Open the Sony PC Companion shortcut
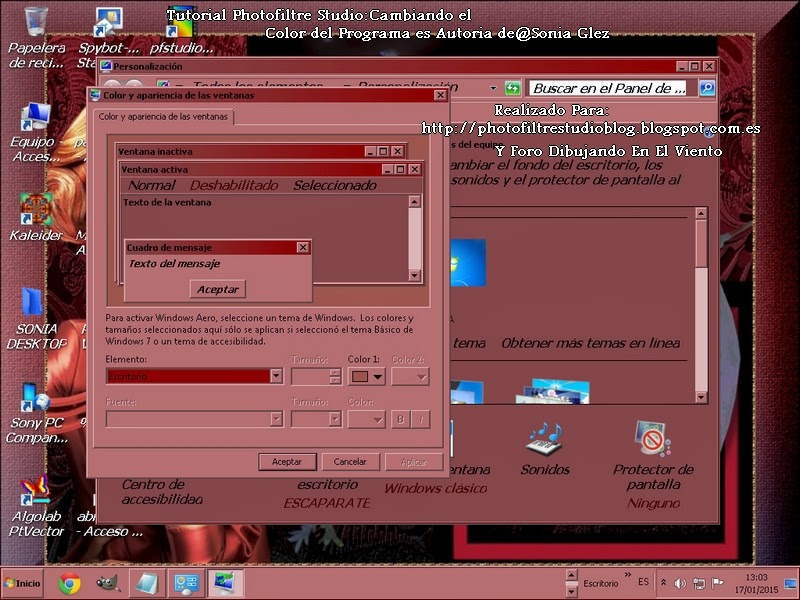Screen dimensions: 800x600 [36, 413]
